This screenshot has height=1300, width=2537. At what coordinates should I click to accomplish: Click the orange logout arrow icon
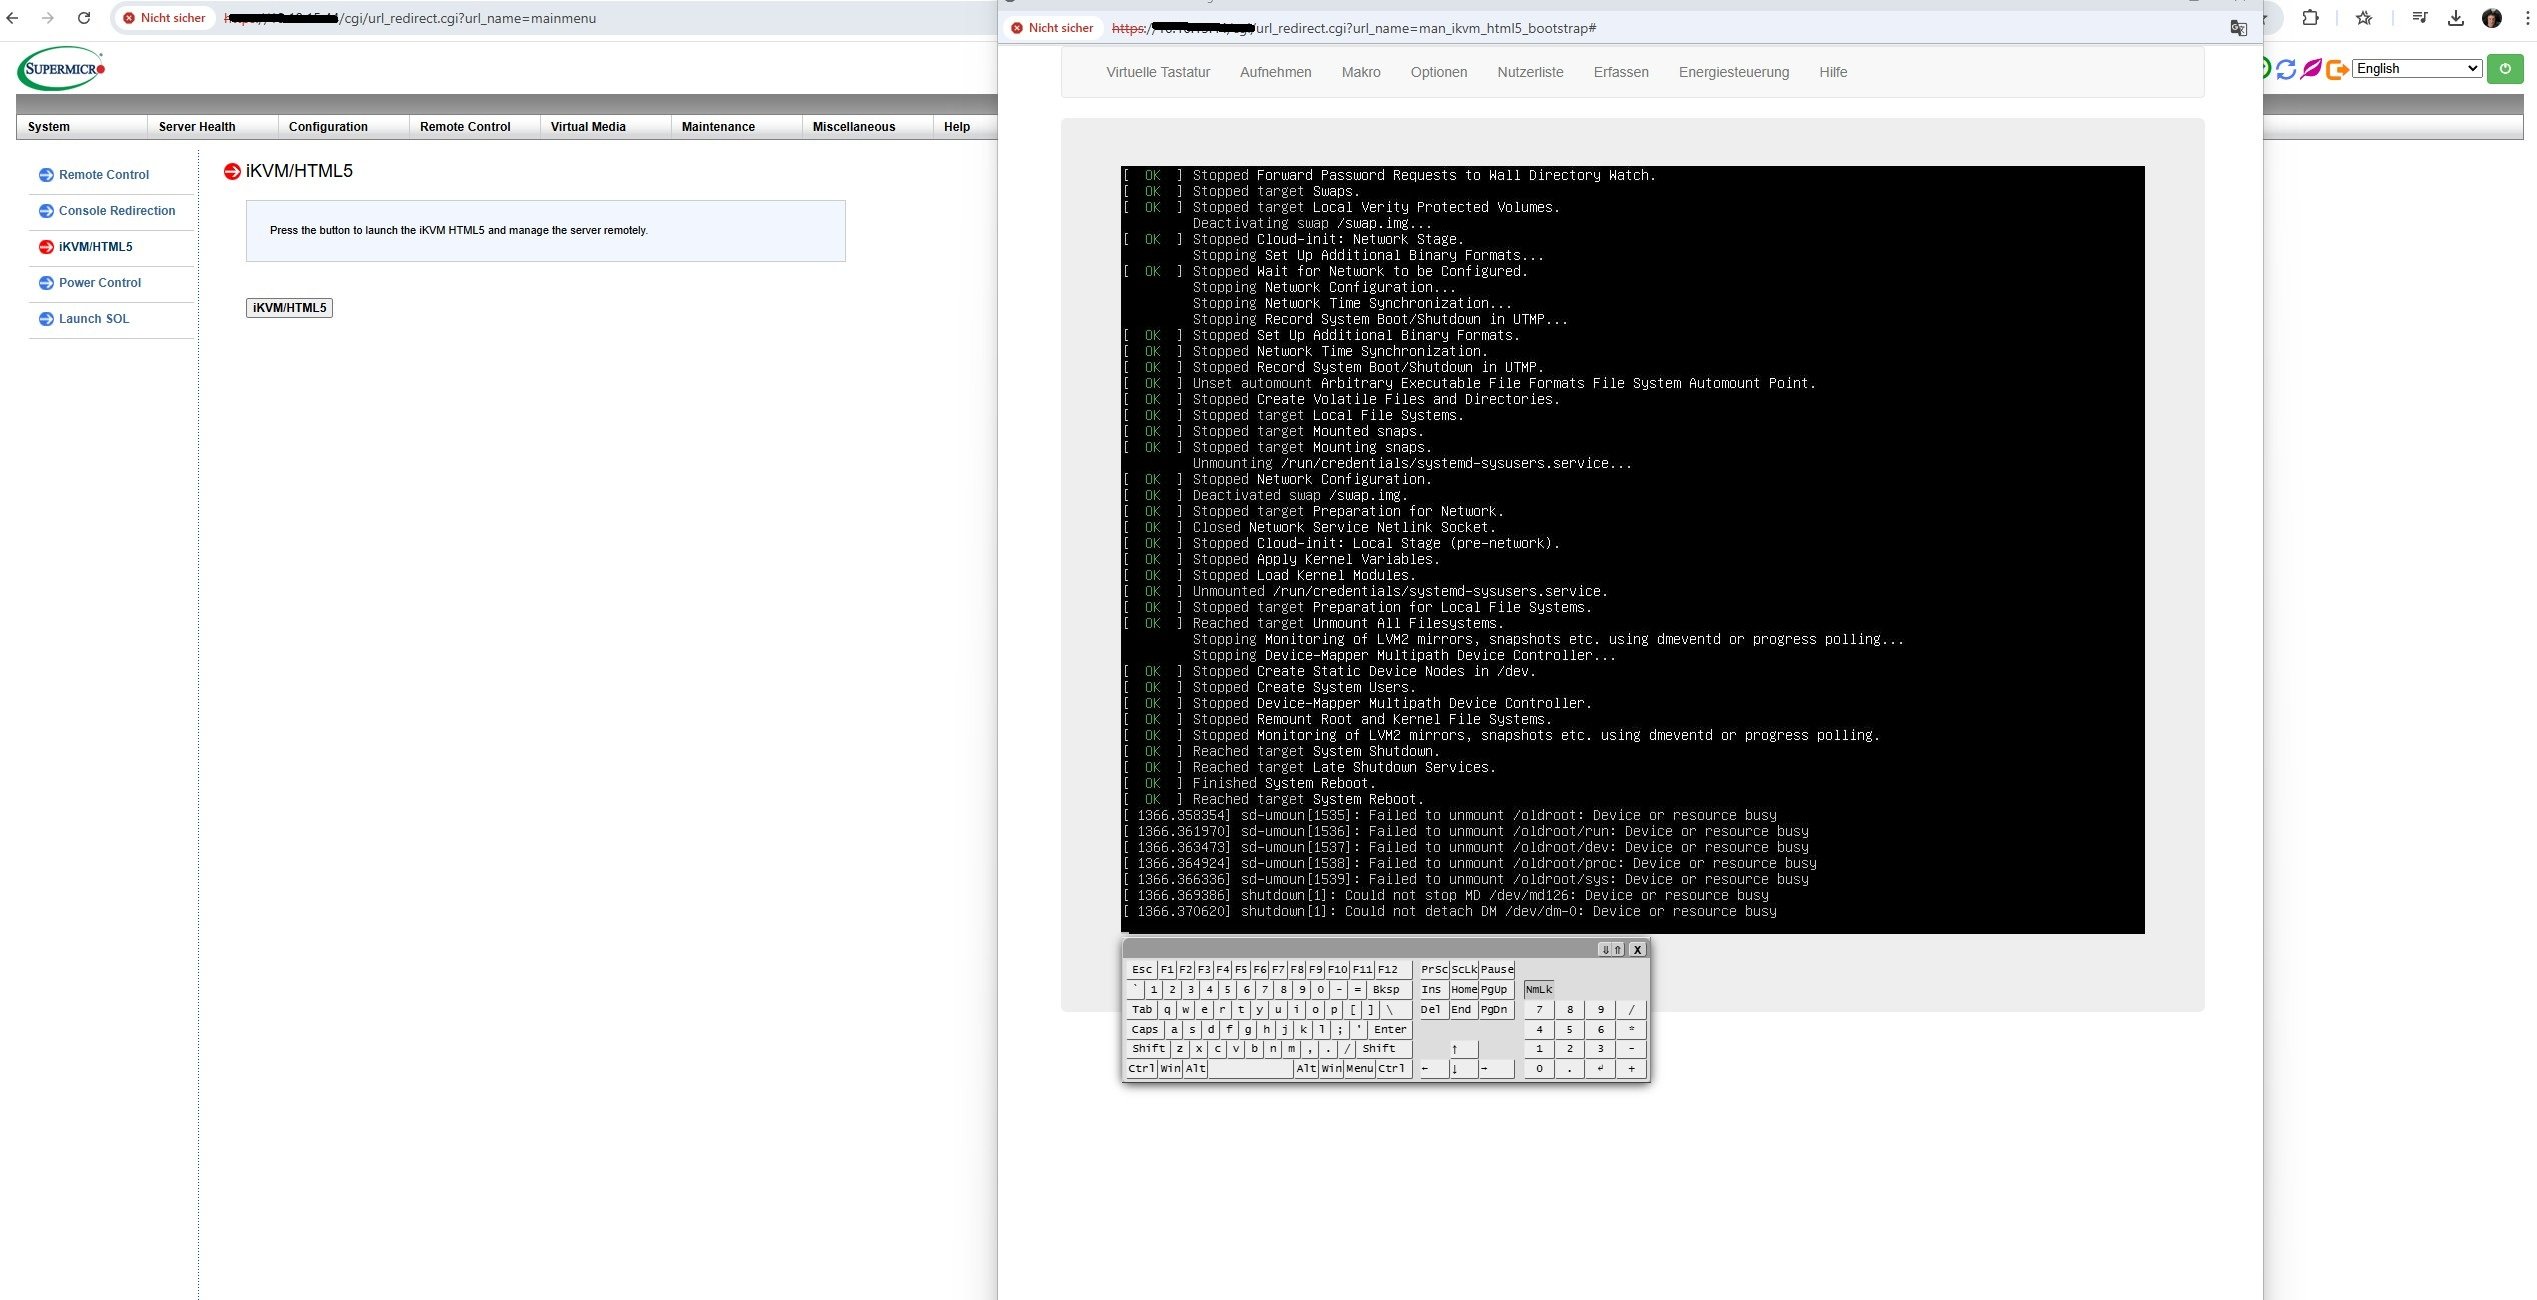tap(2337, 69)
